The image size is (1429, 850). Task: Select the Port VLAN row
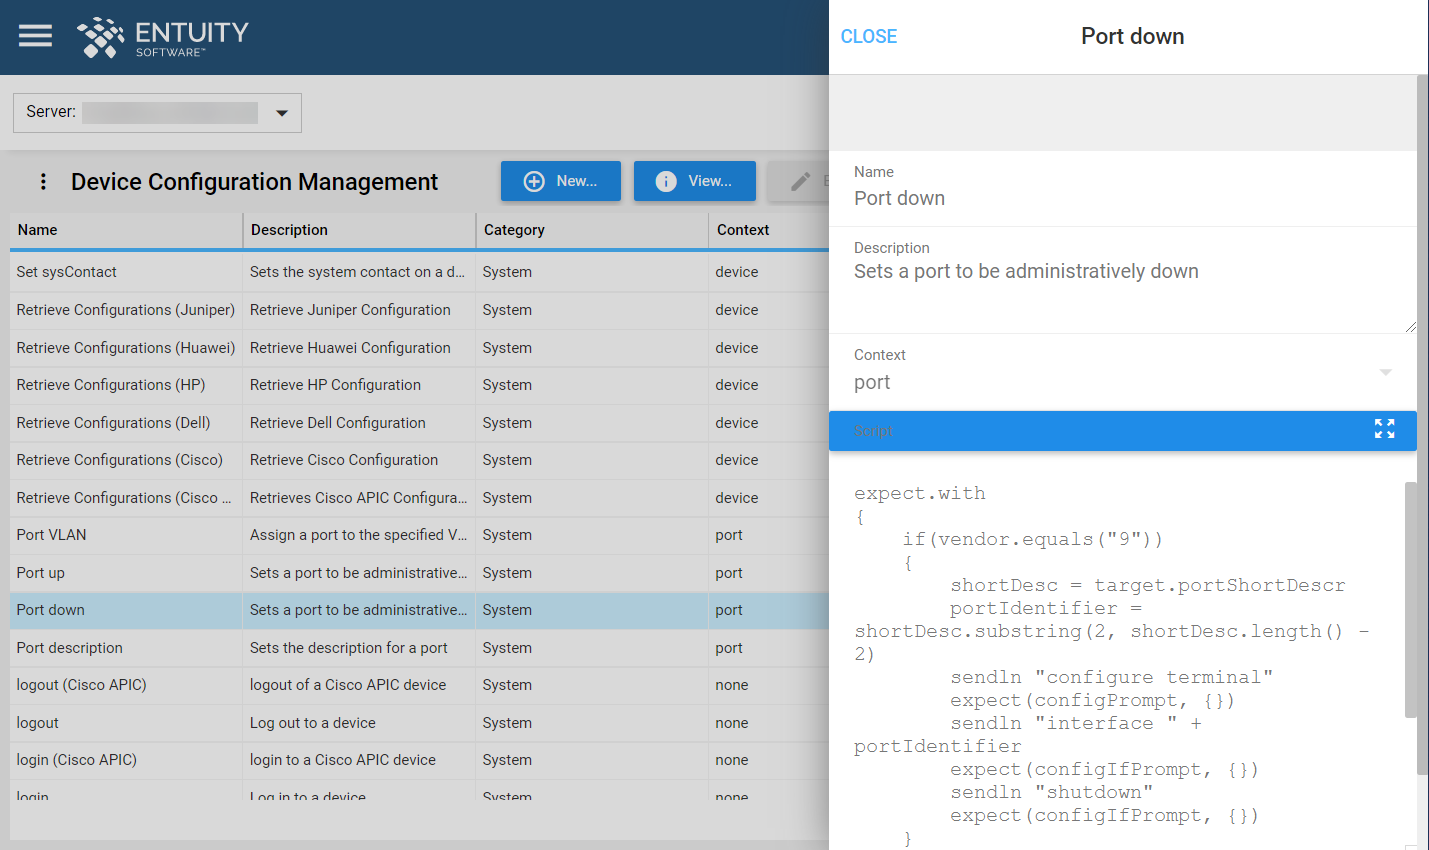pyautogui.click(x=125, y=535)
